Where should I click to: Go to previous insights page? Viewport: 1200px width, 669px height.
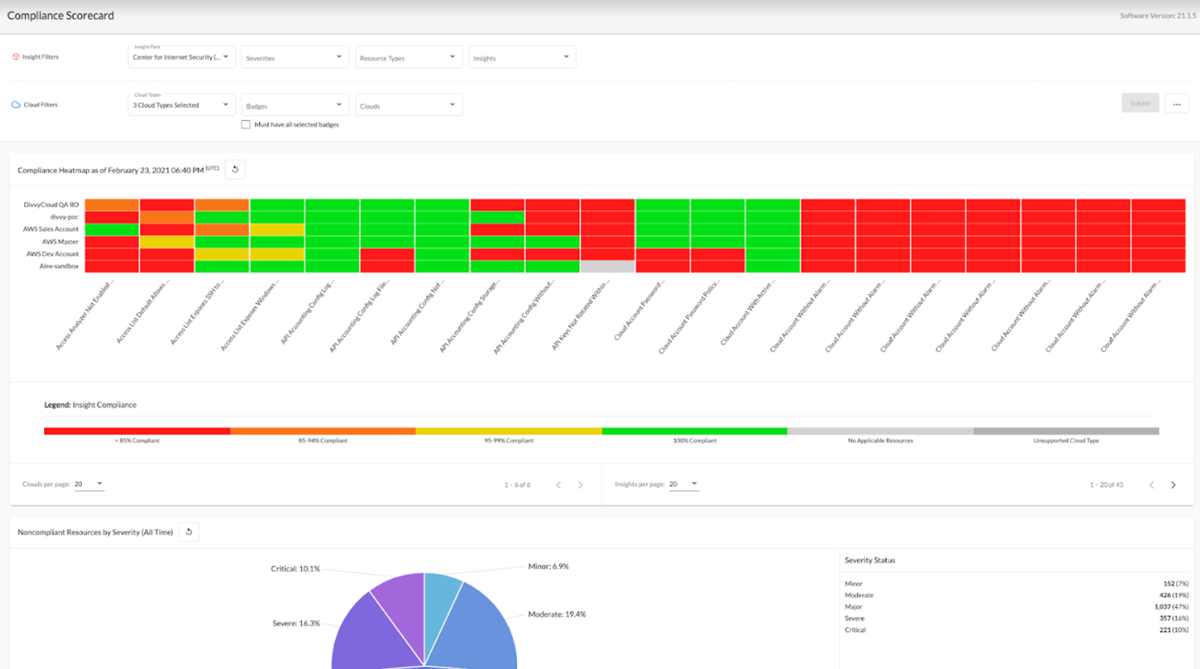tap(1151, 485)
